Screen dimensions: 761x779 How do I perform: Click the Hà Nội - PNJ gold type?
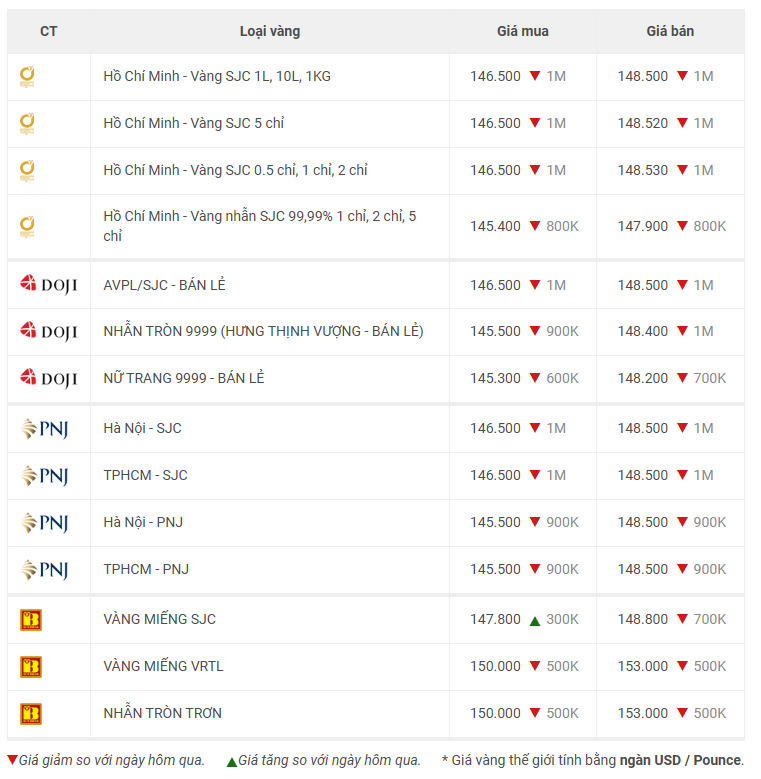coord(143,522)
